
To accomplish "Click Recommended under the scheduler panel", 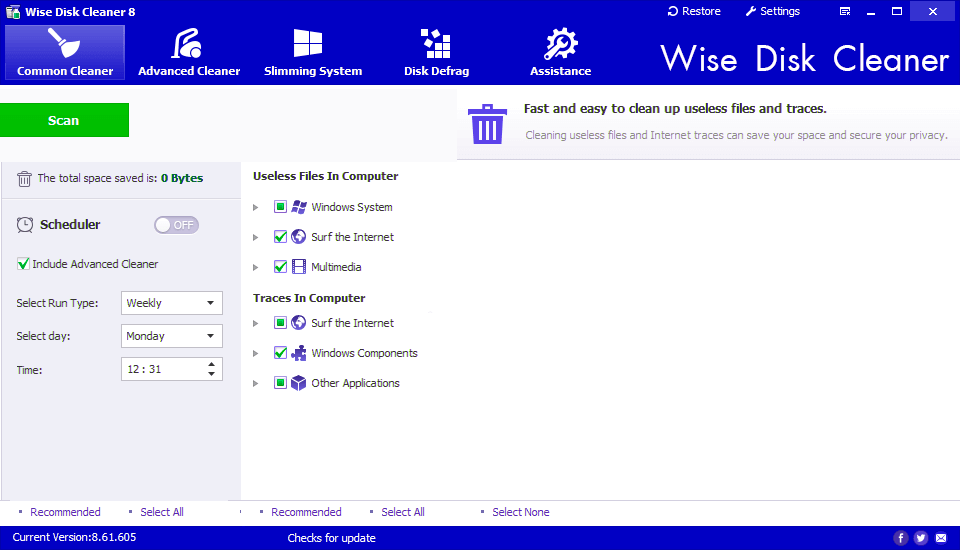I will pyautogui.click(x=66, y=512).
